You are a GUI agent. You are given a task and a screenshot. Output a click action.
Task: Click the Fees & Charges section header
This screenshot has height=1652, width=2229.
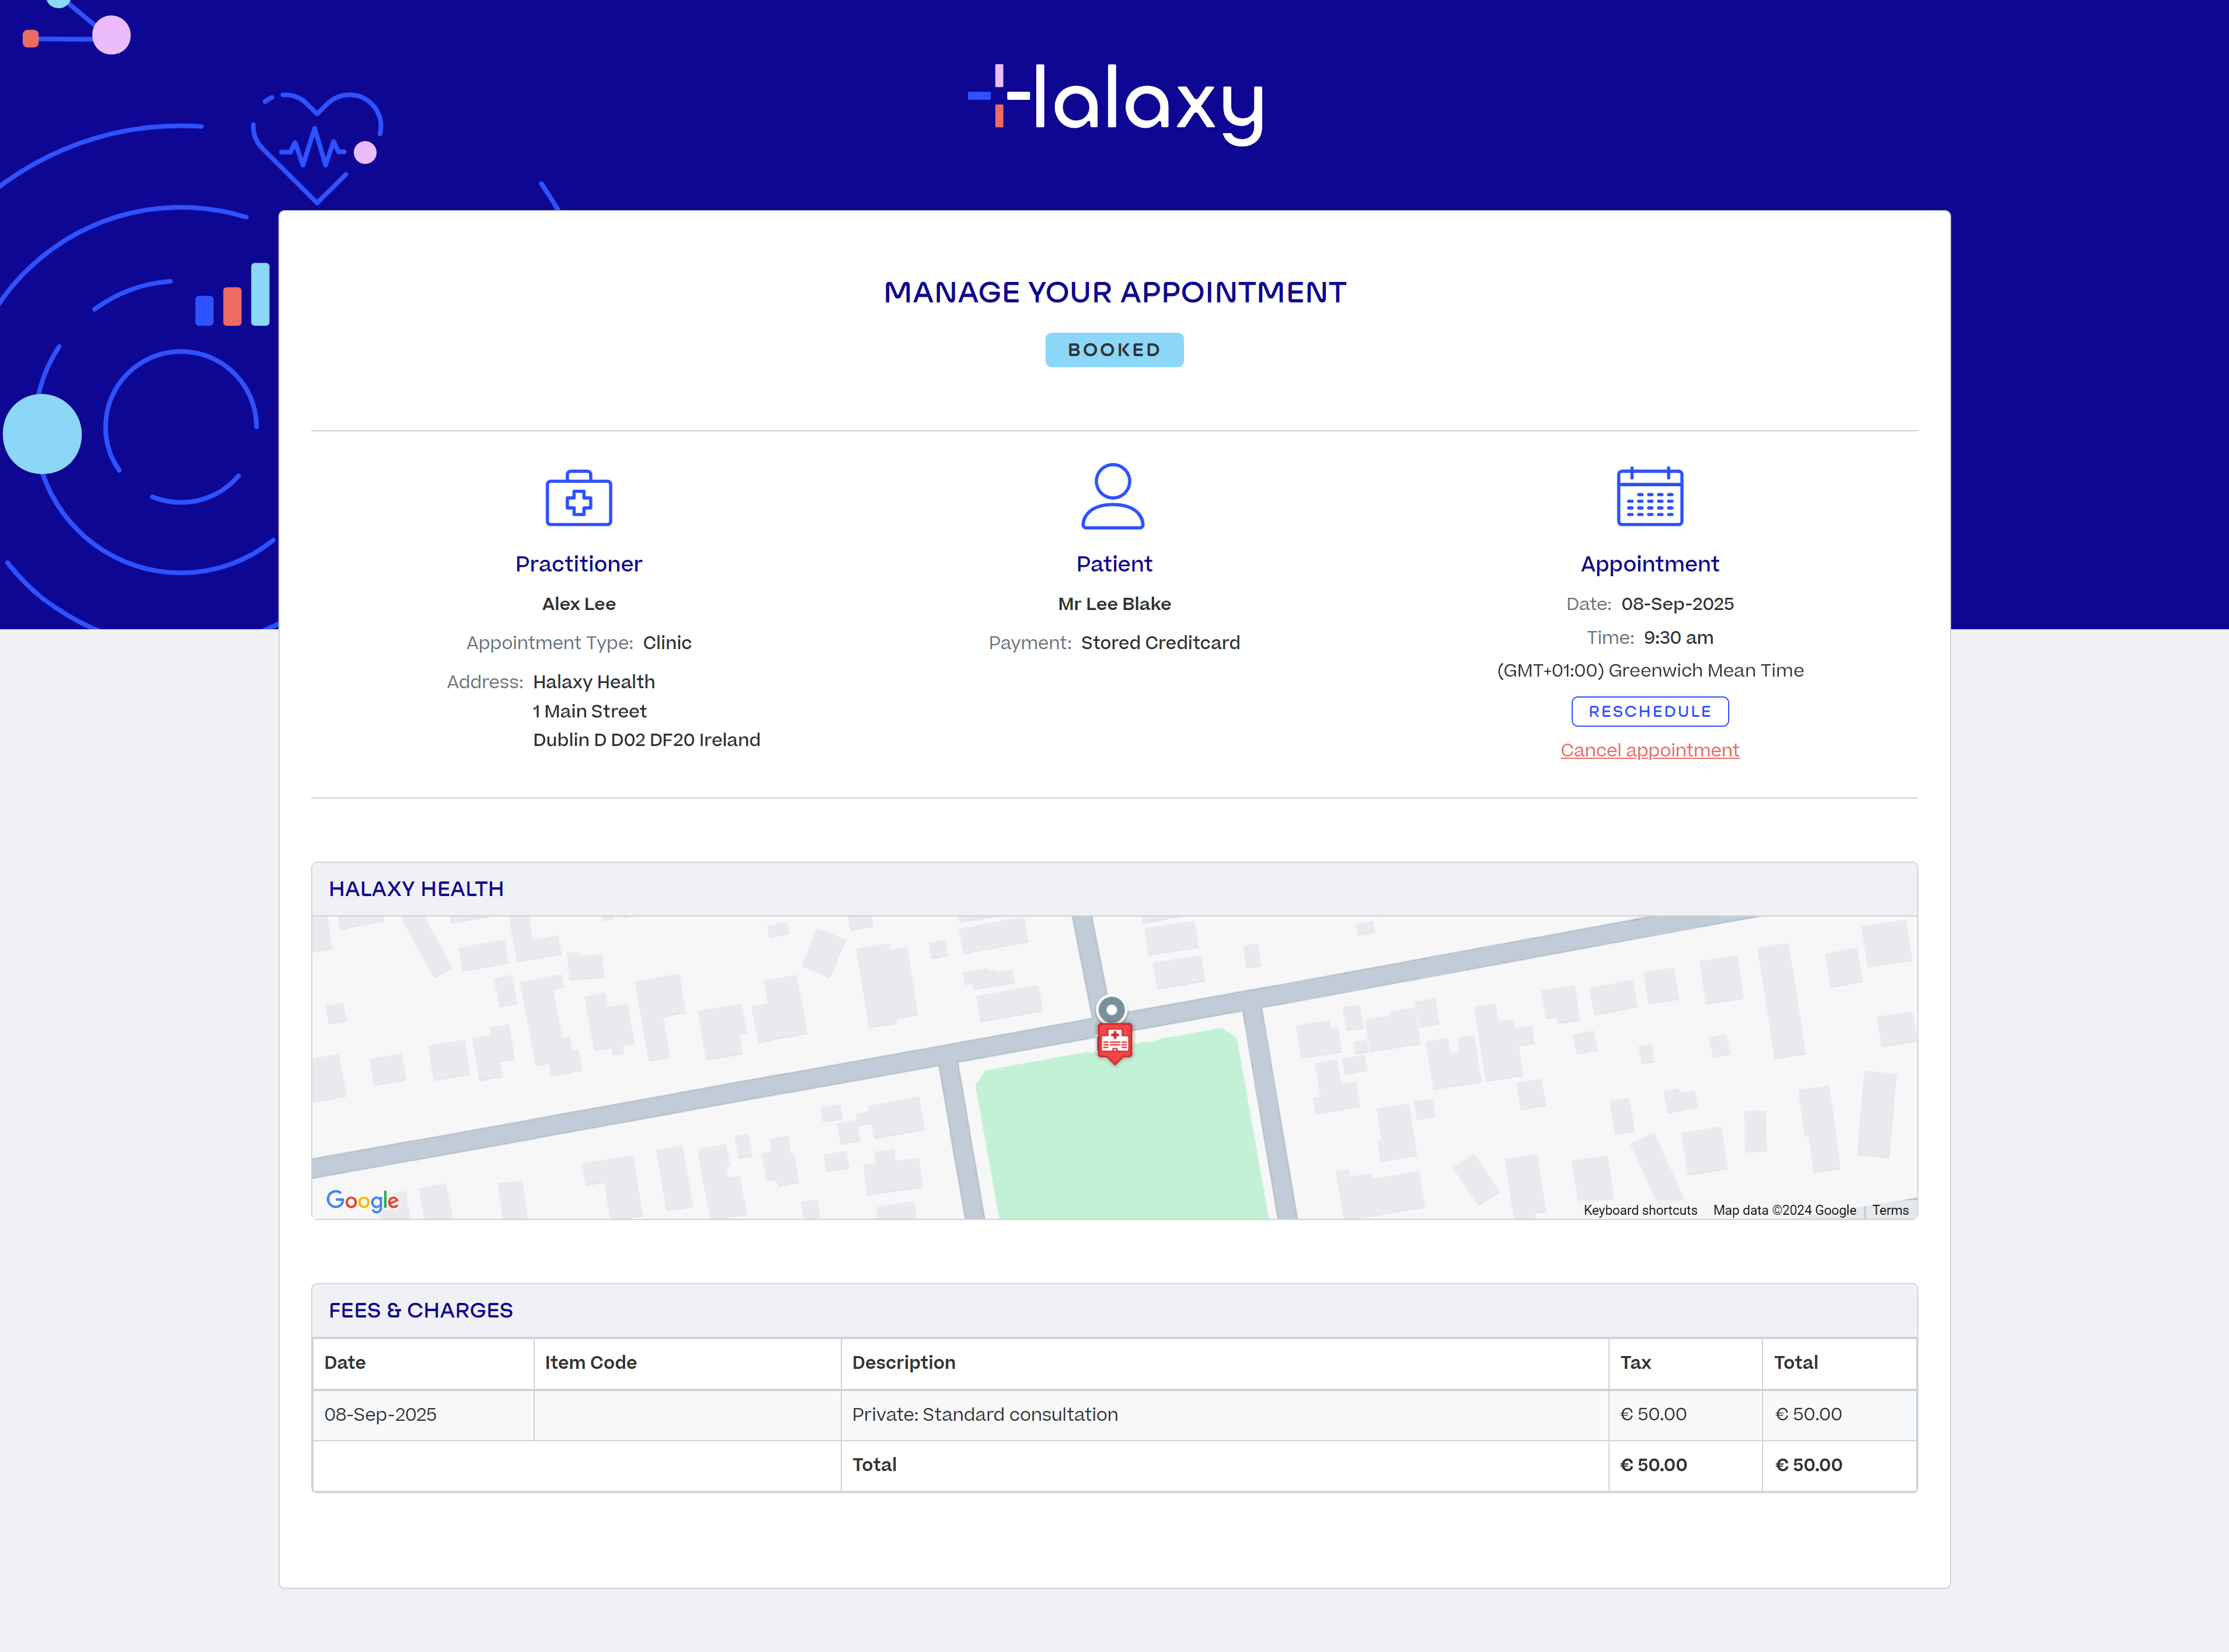pyautogui.click(x=1114, y=1310)
